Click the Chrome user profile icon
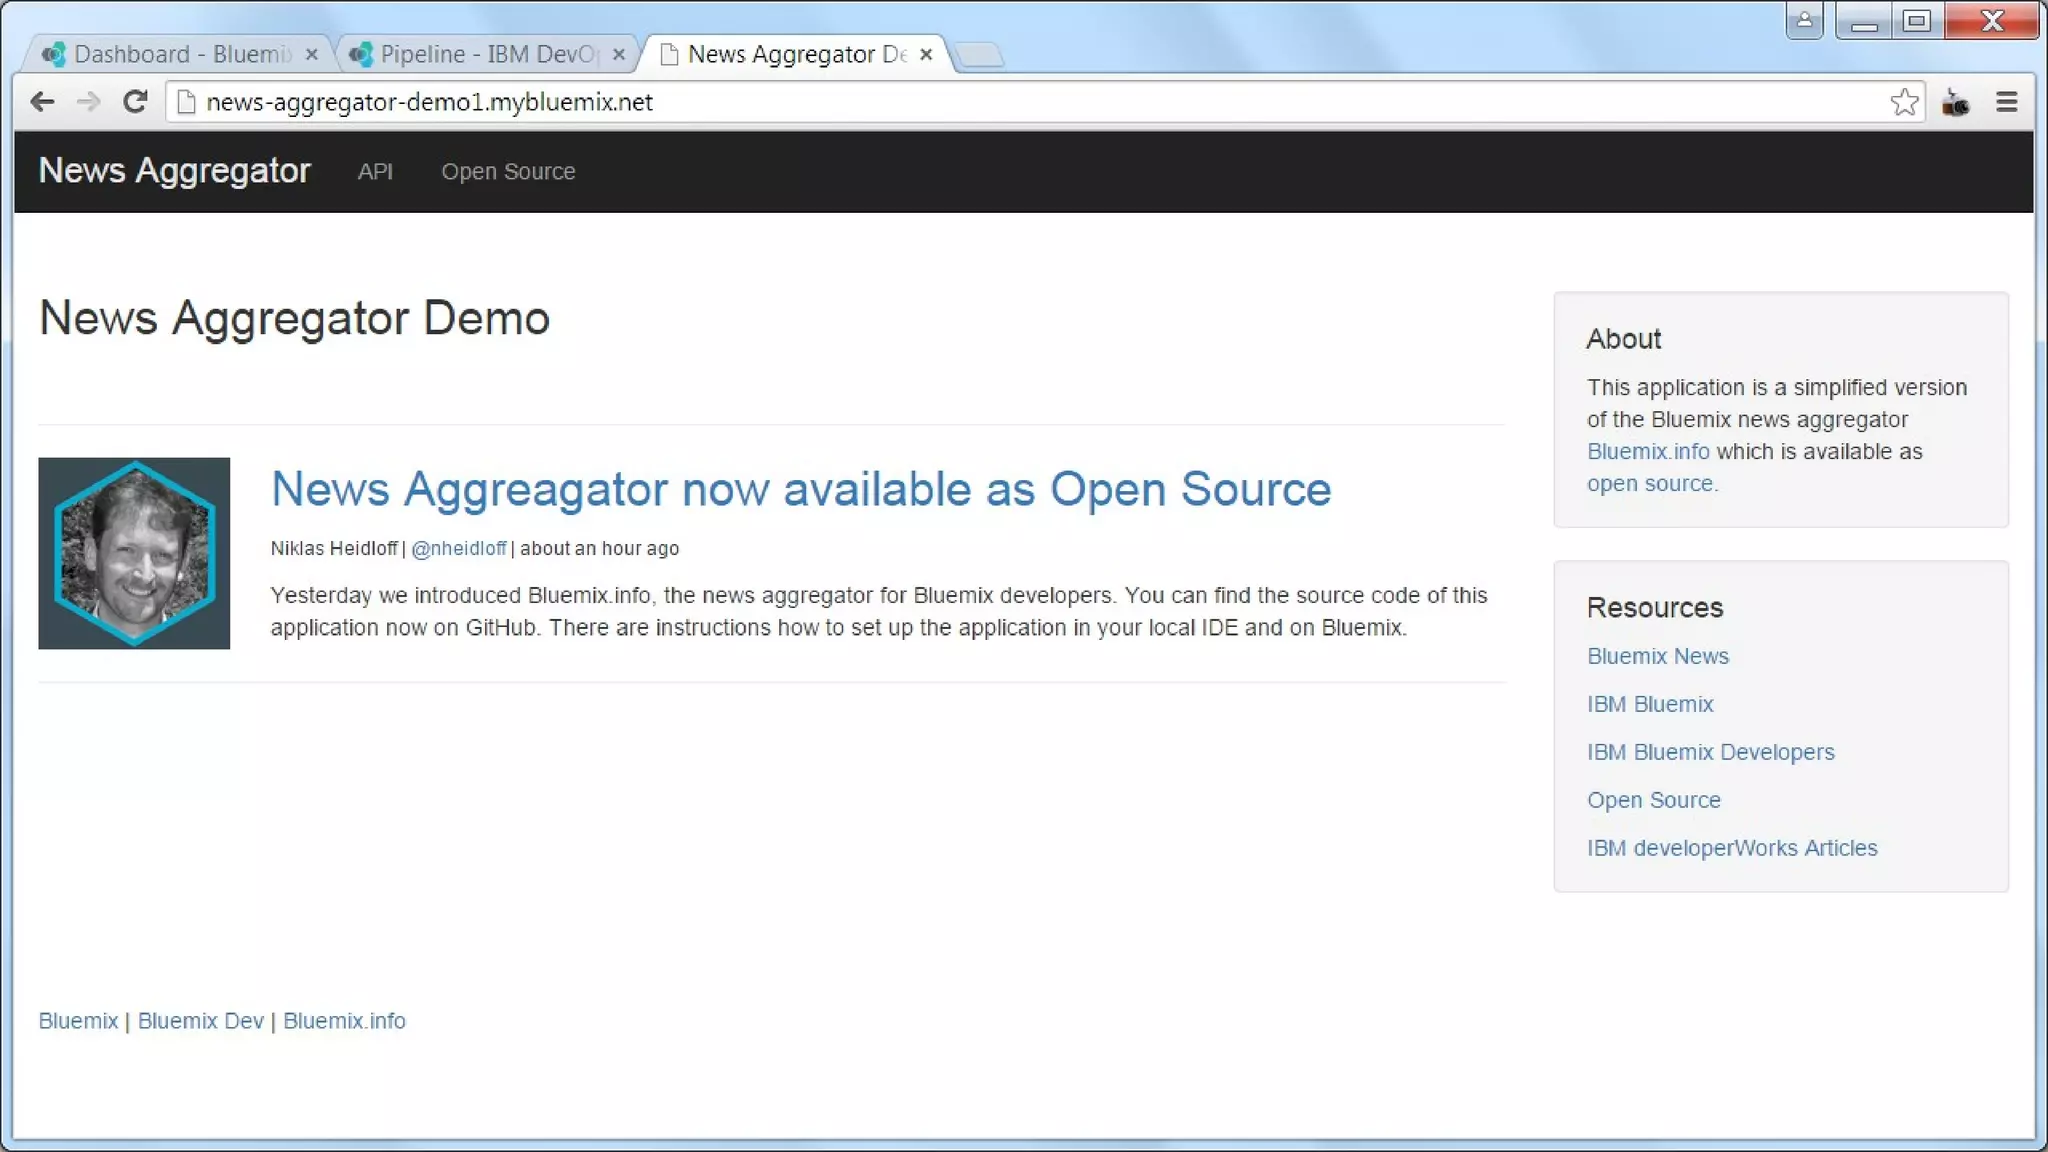 [1804, 20]
